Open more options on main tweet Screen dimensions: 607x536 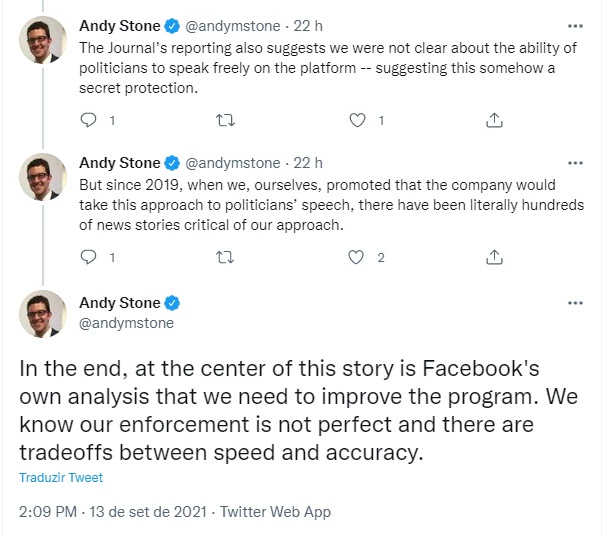[575, 303]
